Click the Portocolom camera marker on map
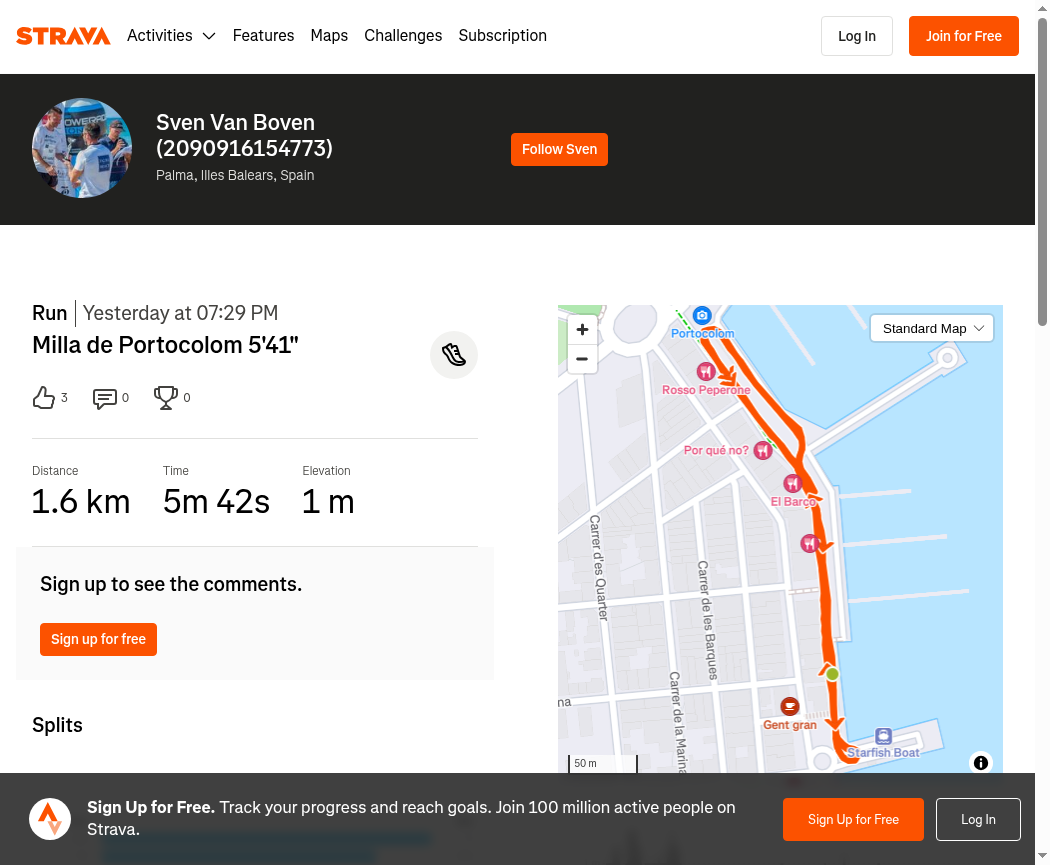The height and width of the screenshot is (865, 1050). click(x=702, y=315)
